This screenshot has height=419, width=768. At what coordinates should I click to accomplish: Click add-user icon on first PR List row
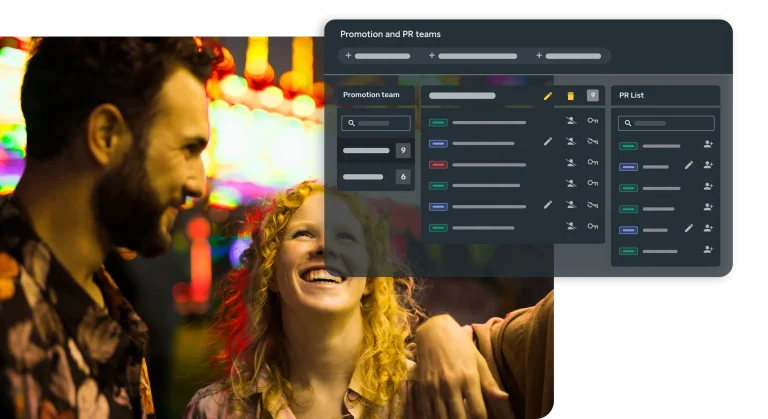(708, 144)
